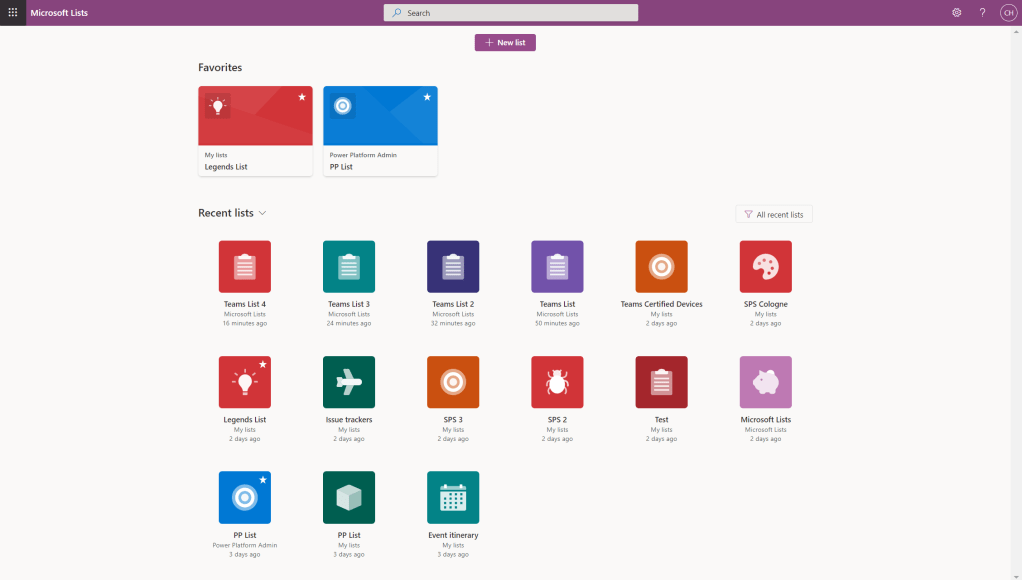Open the All recent lists filter
This screenshot has width=1022, height=580.
pyautogui.click(x=774, y=214)
